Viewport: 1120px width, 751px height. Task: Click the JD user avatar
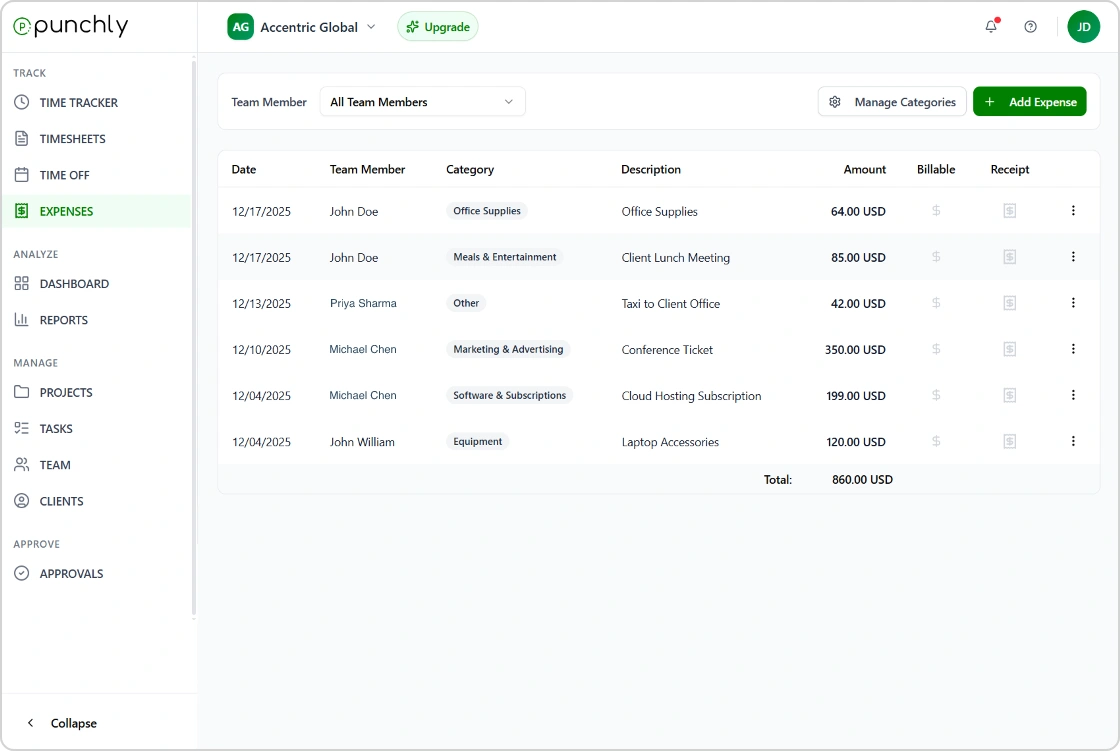click(1083, 27)
